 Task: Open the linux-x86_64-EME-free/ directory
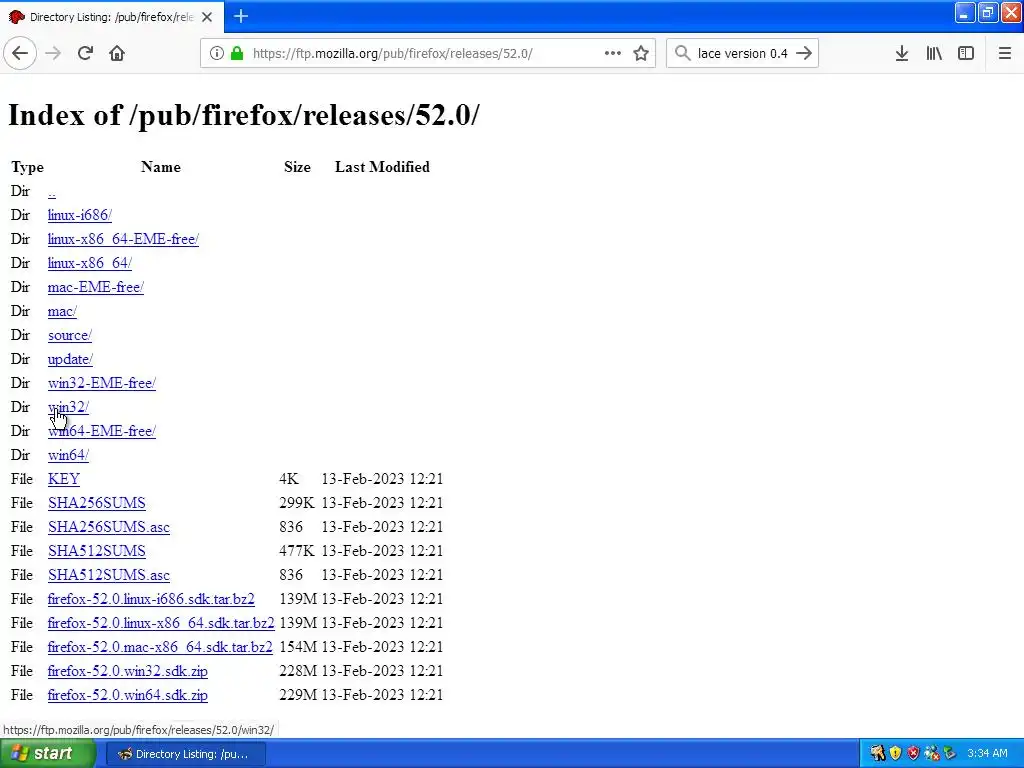tap(123, 239)
